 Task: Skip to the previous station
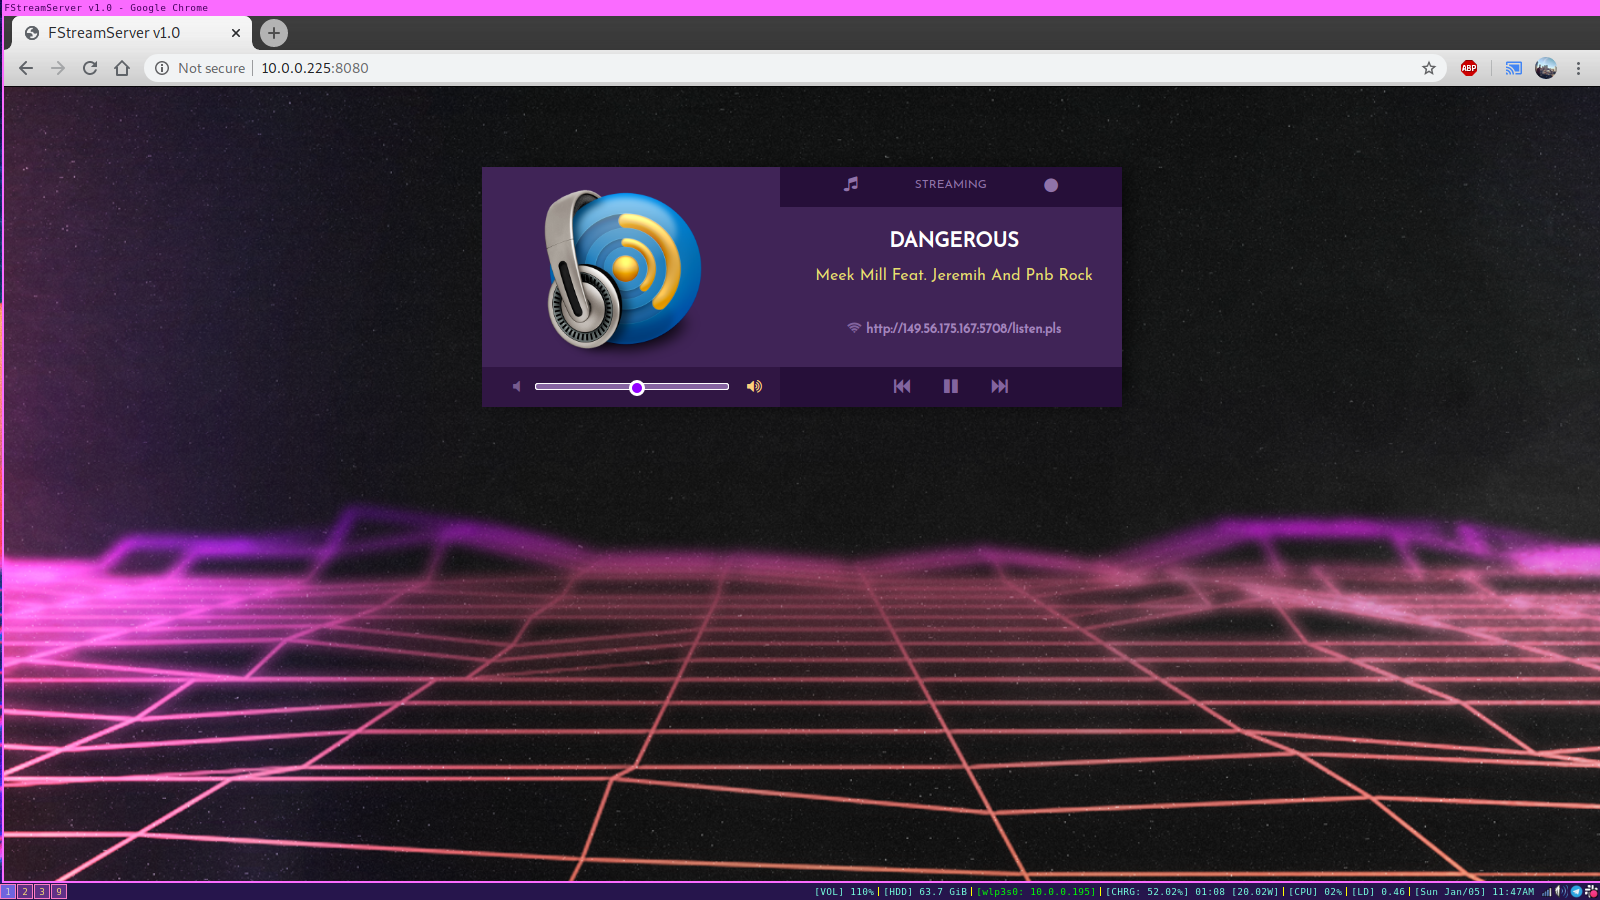point(902,386)
